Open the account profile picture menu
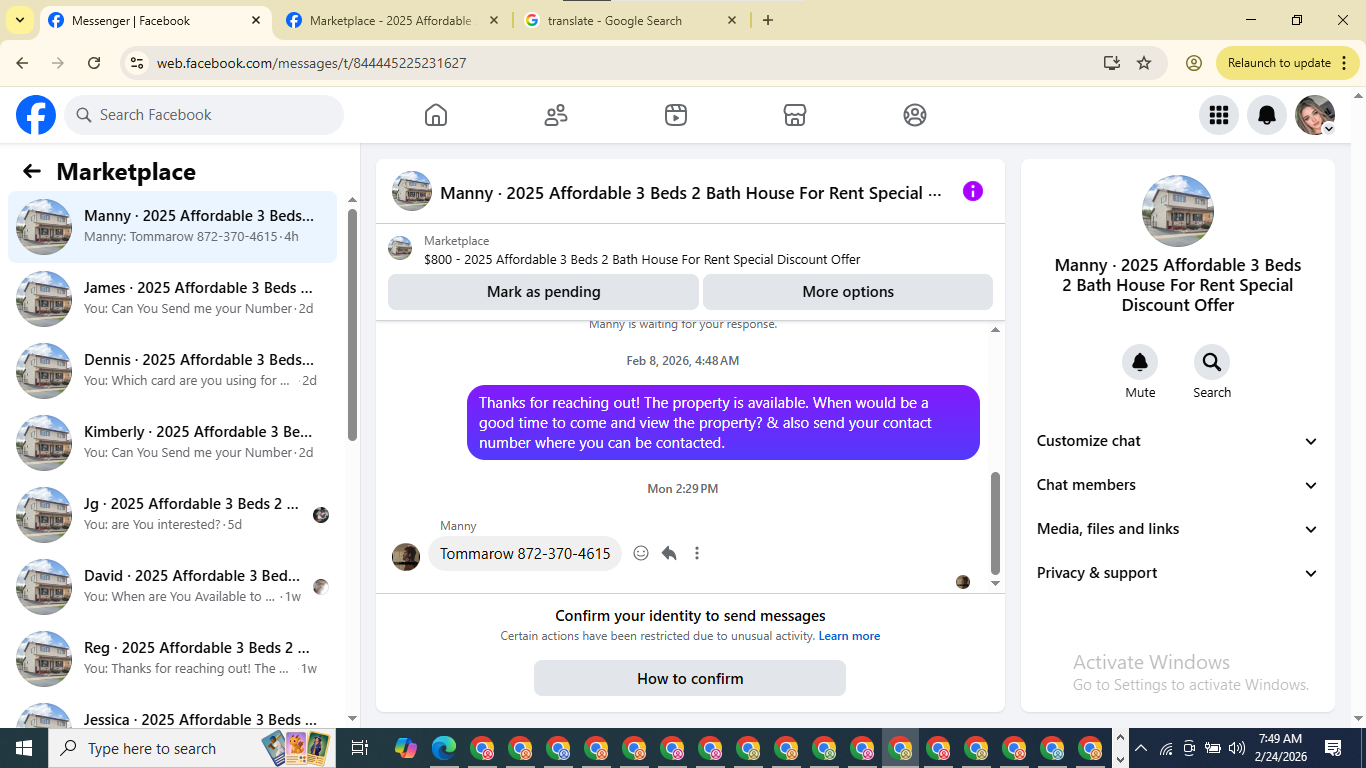This screenshot has height=768, width=1366. click(1315, 115)
